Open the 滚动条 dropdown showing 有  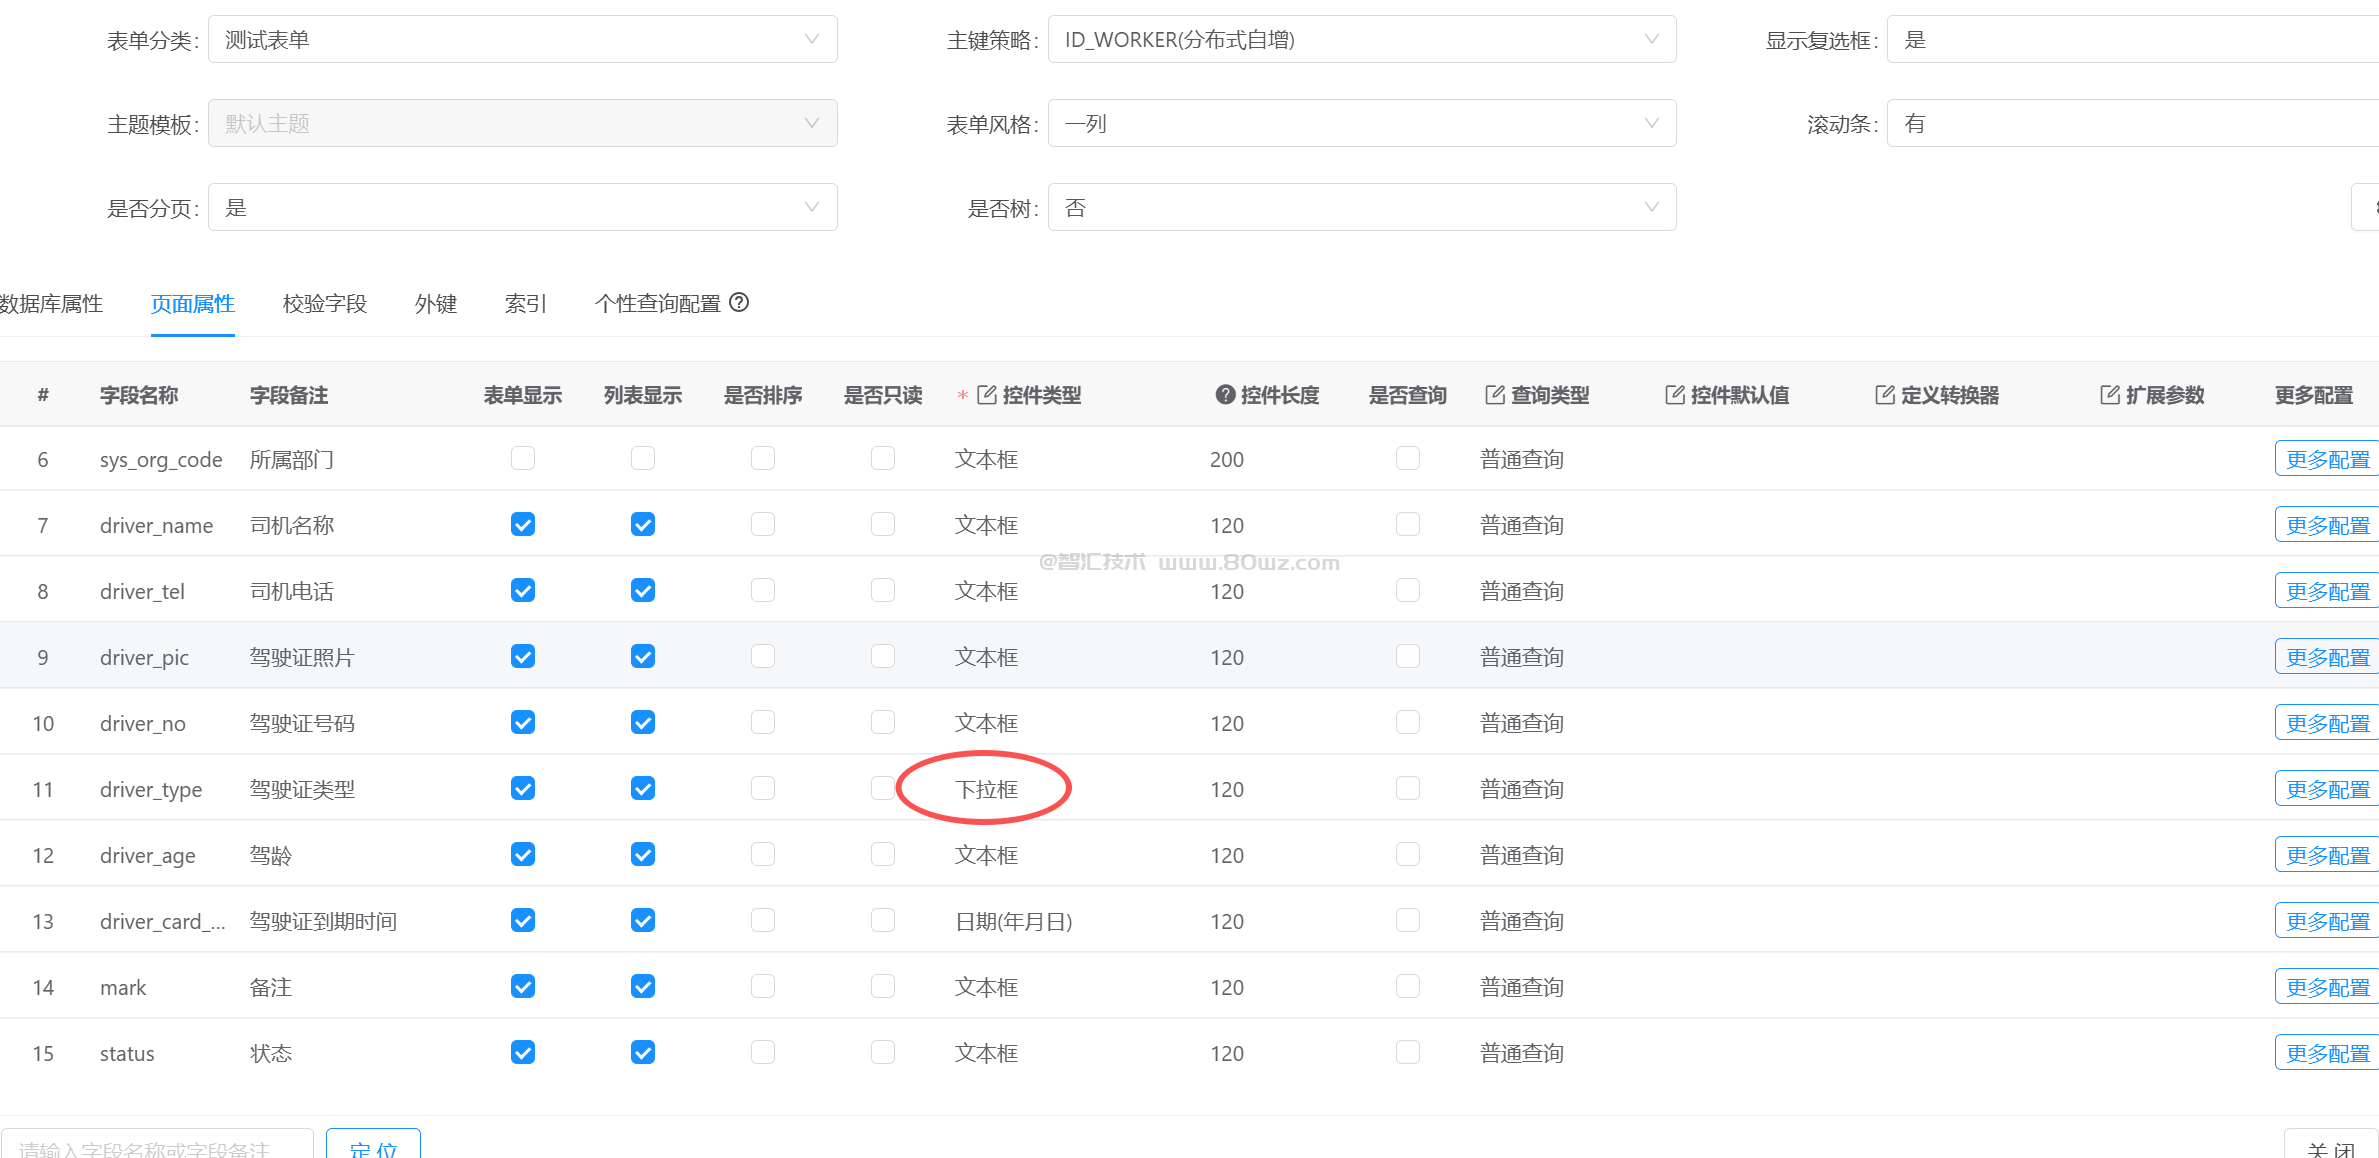(x=2132, y=123)
